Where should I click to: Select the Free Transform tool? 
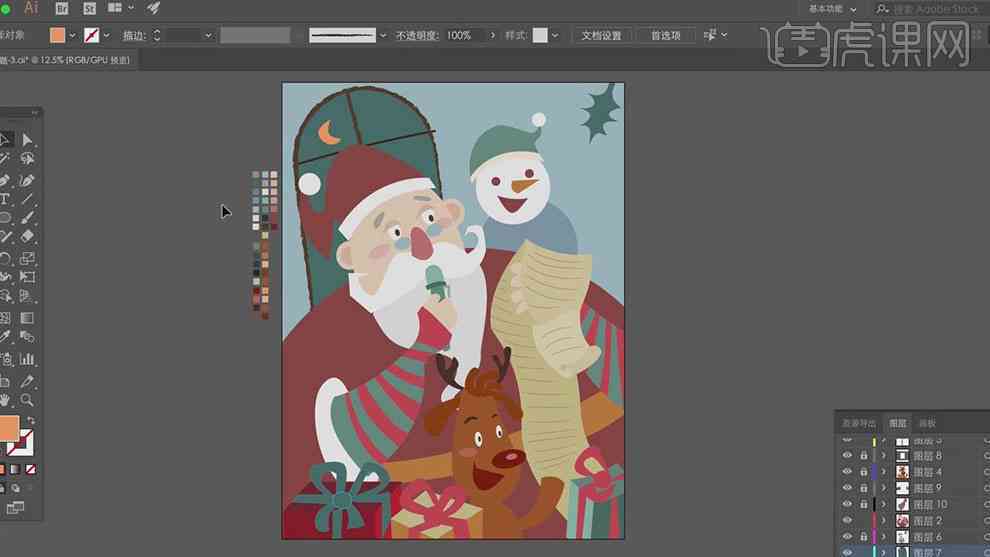coord(27,277)
